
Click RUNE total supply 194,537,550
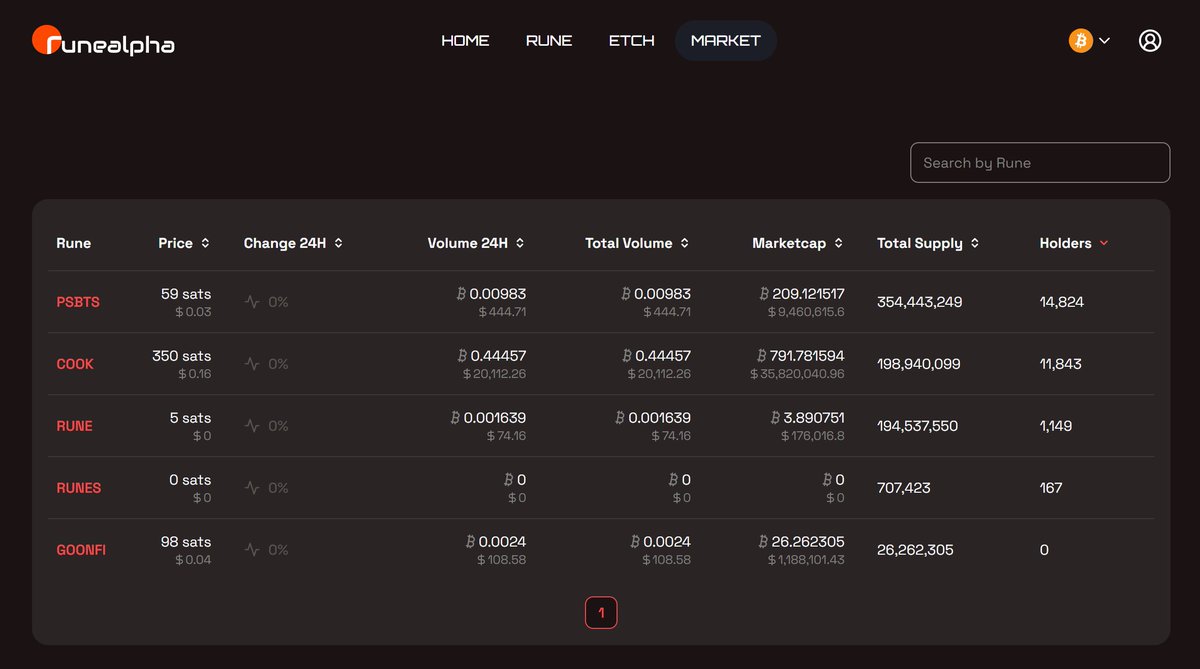[918, 426]
